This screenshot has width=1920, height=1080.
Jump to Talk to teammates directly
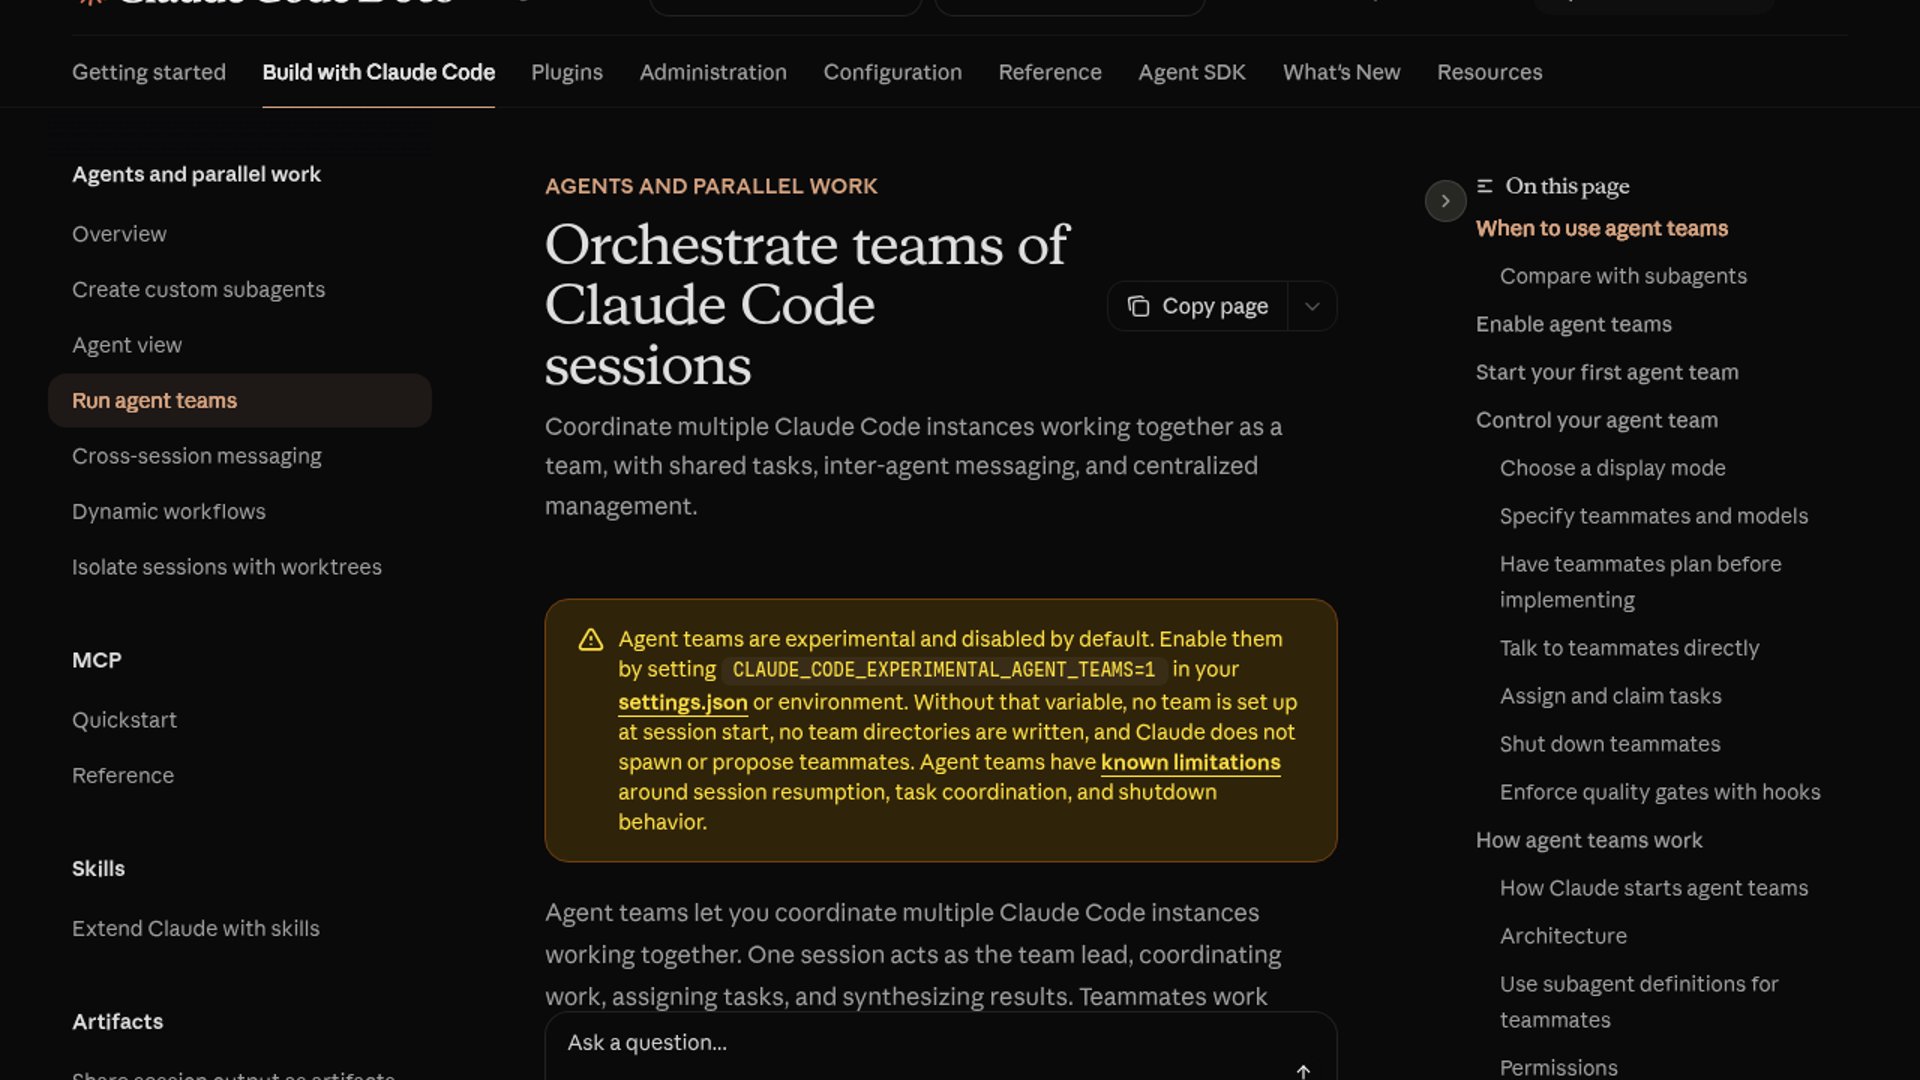click(x=1629, y=648)
